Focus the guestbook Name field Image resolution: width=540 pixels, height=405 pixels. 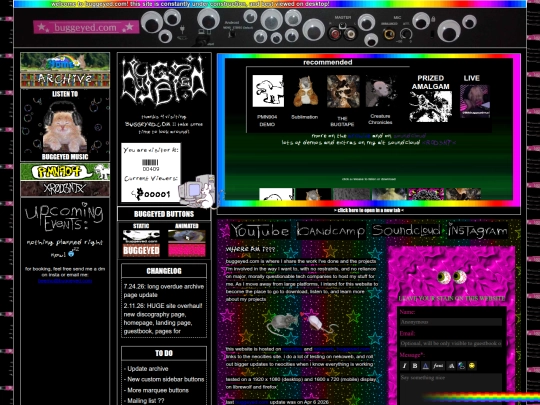451,322
